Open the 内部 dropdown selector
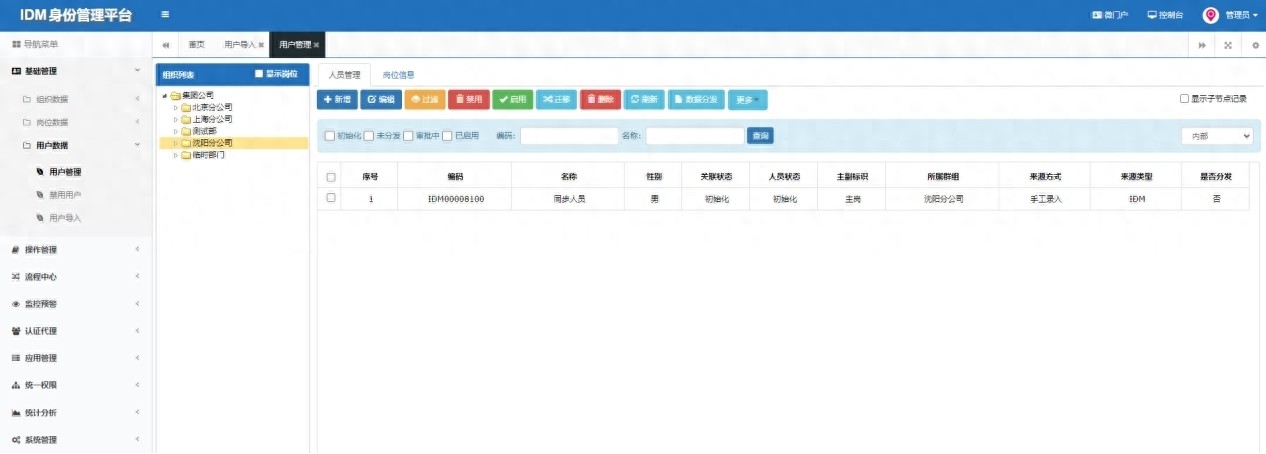 (1217, 136)
